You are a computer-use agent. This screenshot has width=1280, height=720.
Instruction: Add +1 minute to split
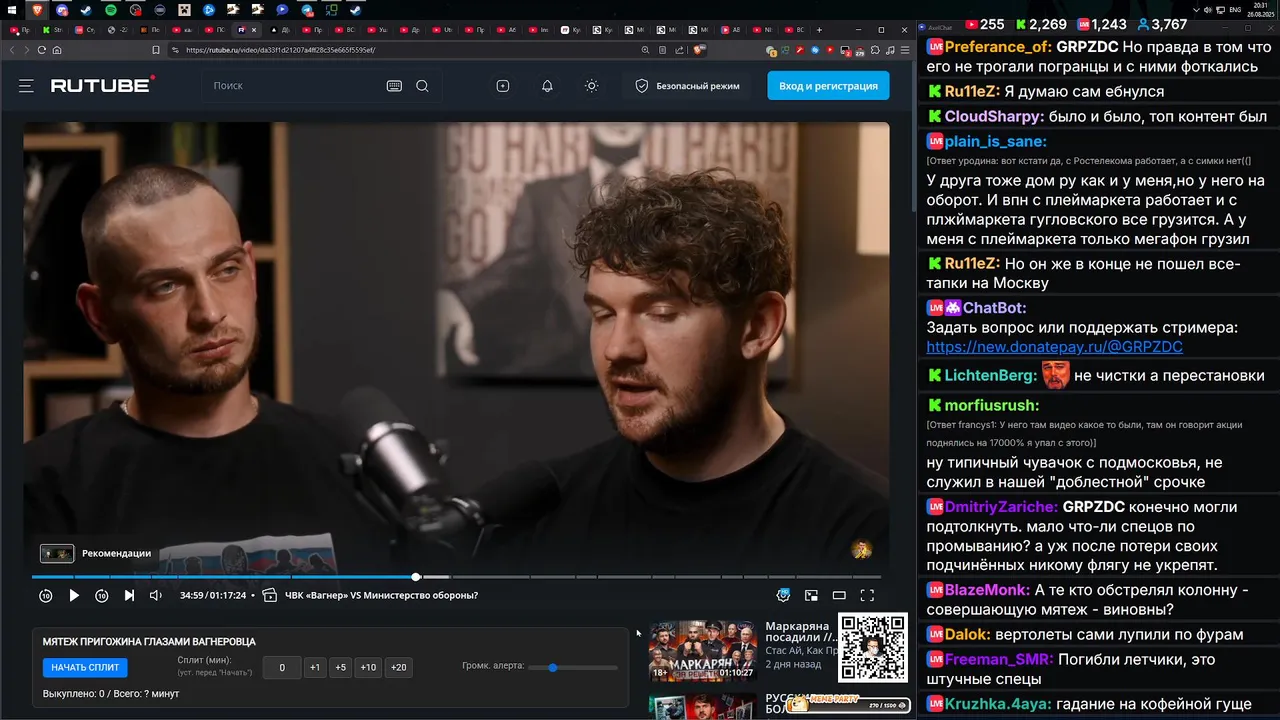[x=315, y=667]
